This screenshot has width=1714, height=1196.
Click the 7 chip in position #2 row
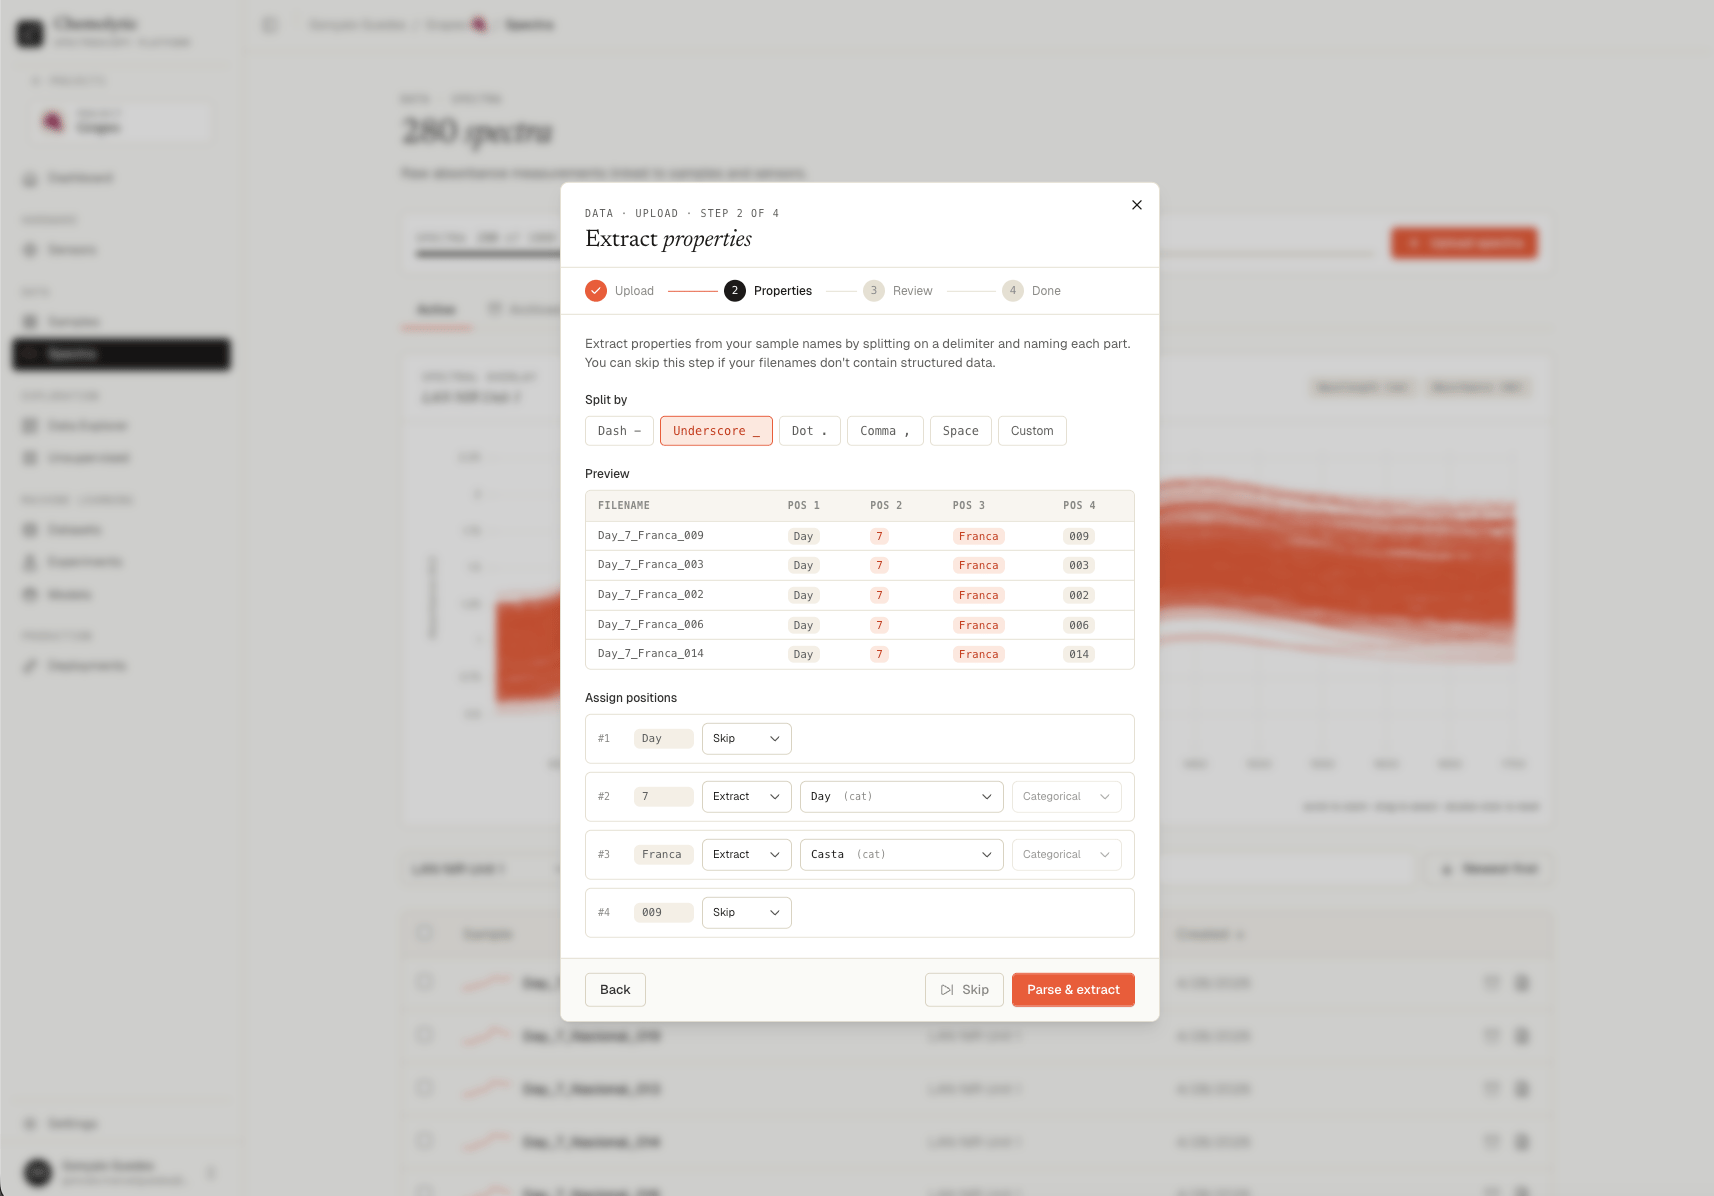[x=664, y=797]
